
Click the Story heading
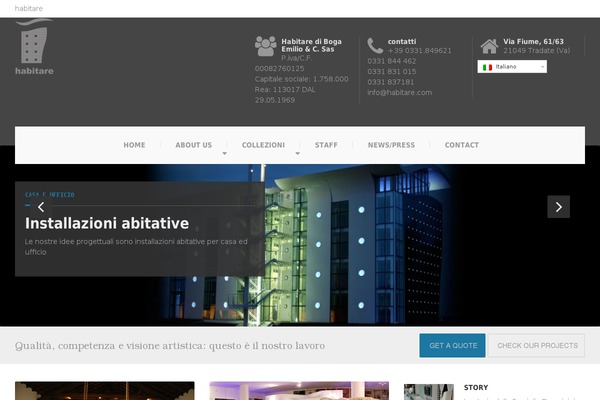(x=476, y=387)
